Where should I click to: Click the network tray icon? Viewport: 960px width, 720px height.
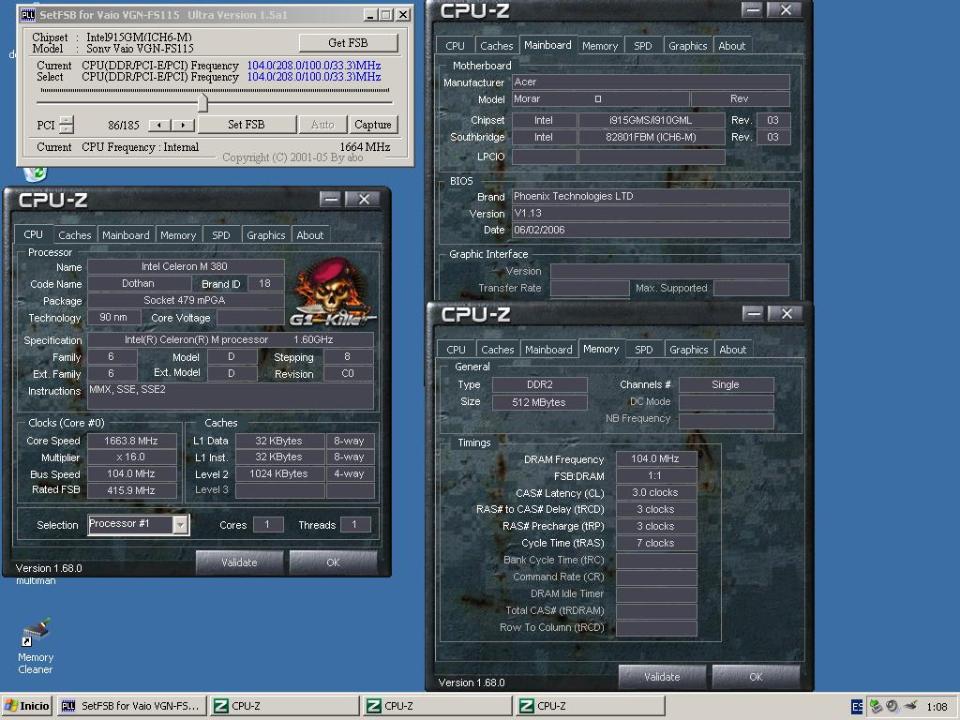(876, 707)
